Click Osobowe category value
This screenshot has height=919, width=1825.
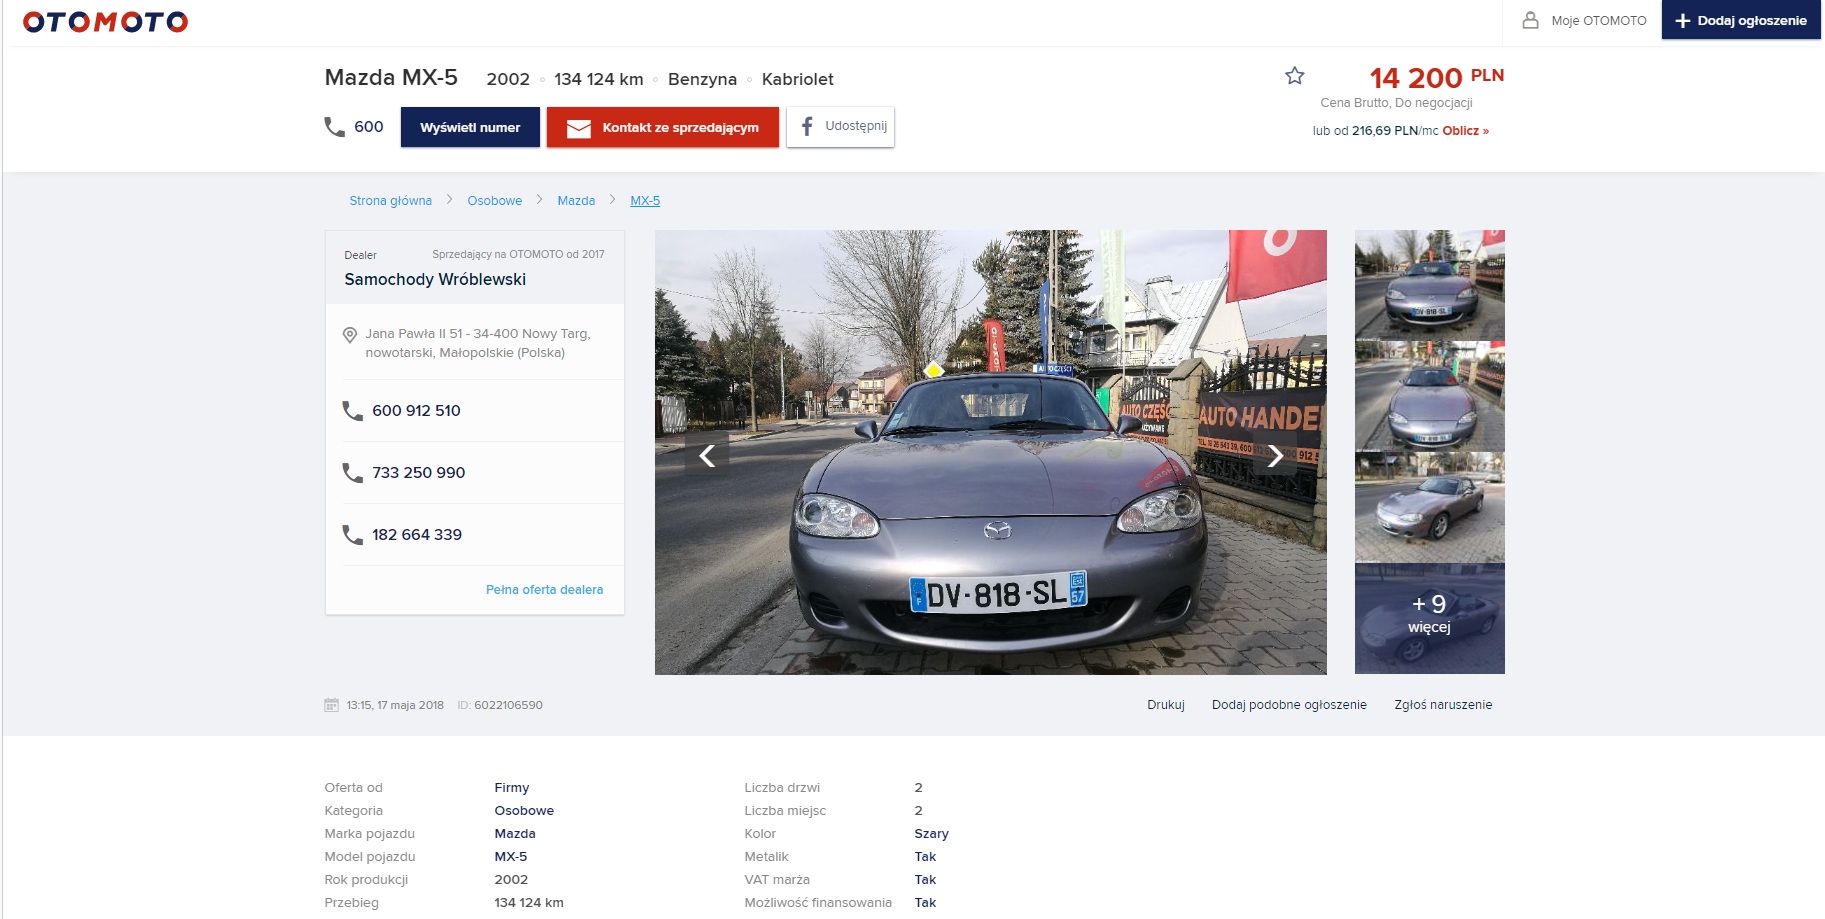[x=524, y=811]
